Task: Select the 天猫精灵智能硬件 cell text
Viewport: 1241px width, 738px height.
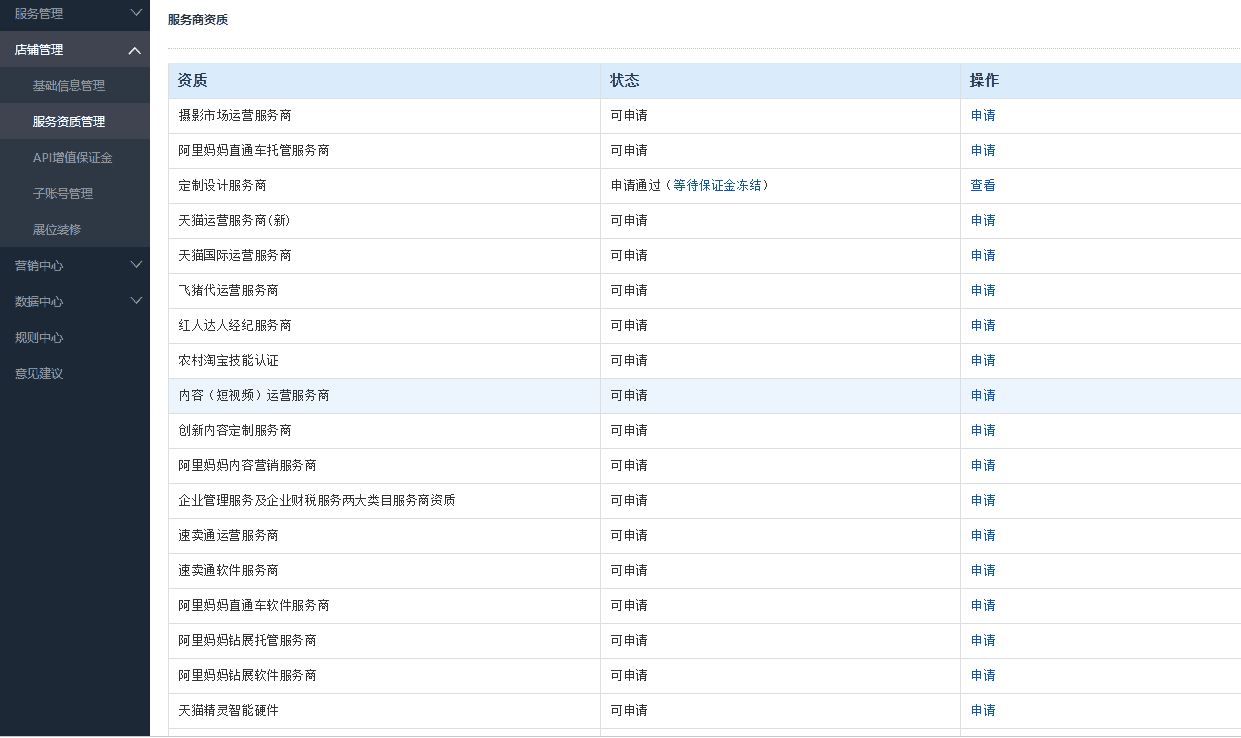Action: coord(228,711)
